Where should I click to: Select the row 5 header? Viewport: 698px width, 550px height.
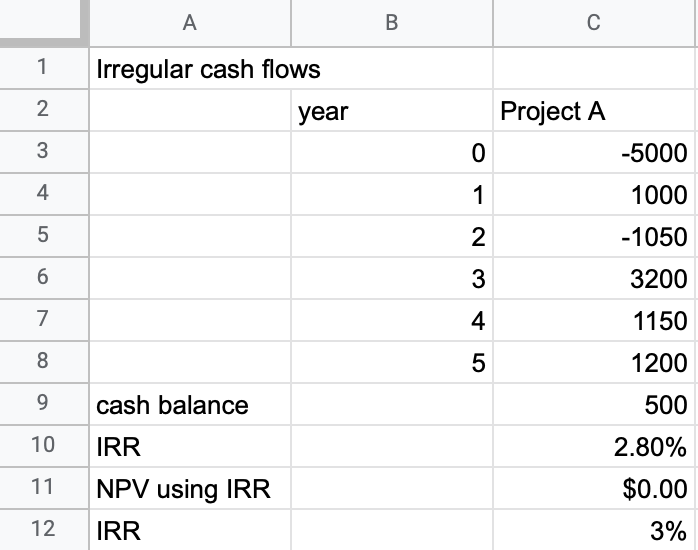[44, 235]
